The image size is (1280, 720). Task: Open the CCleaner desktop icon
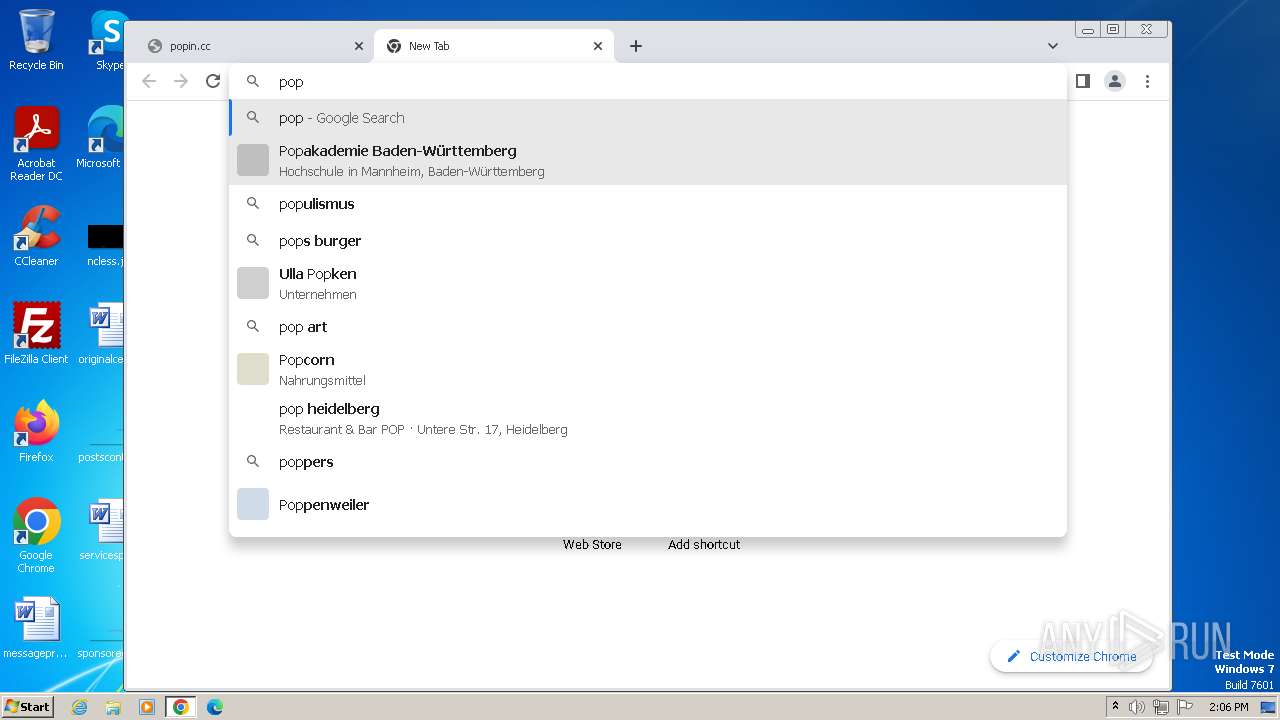point(36,237)
